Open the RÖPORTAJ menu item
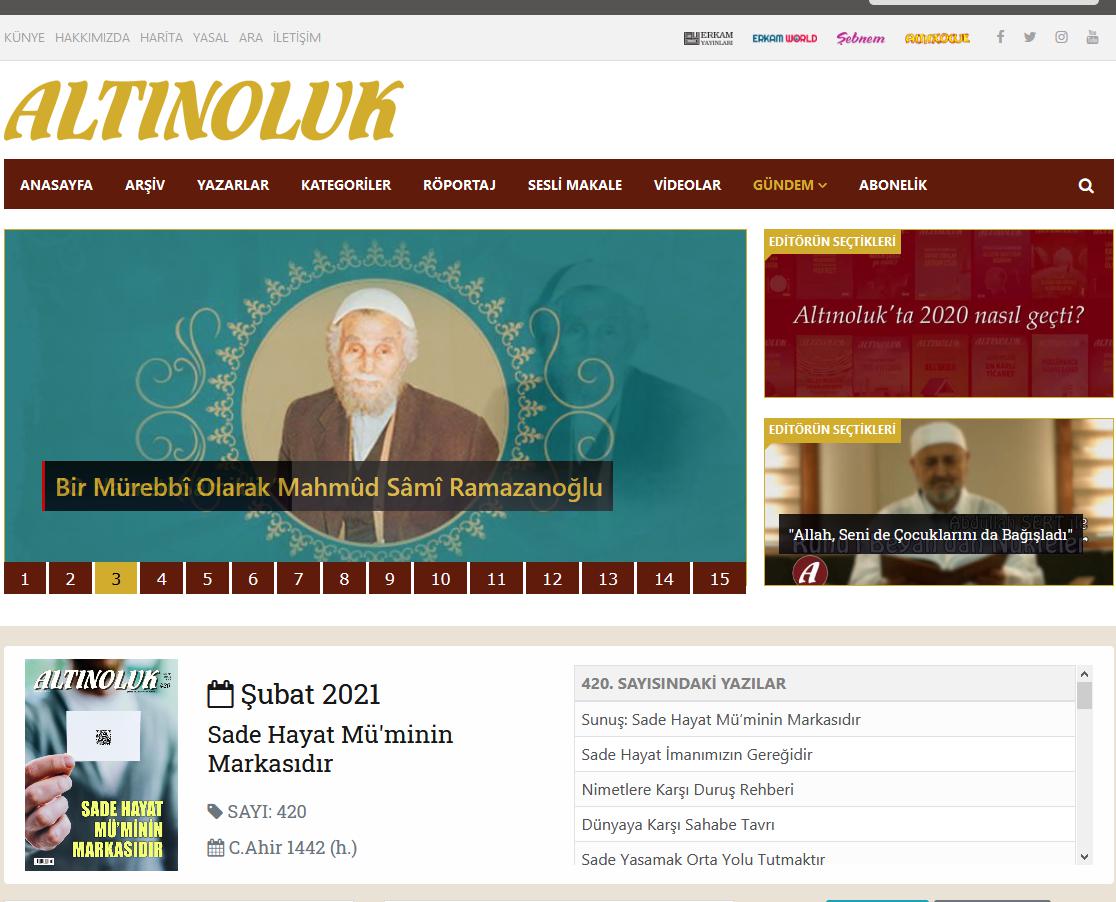The image size is (1116, 902). 459,185
